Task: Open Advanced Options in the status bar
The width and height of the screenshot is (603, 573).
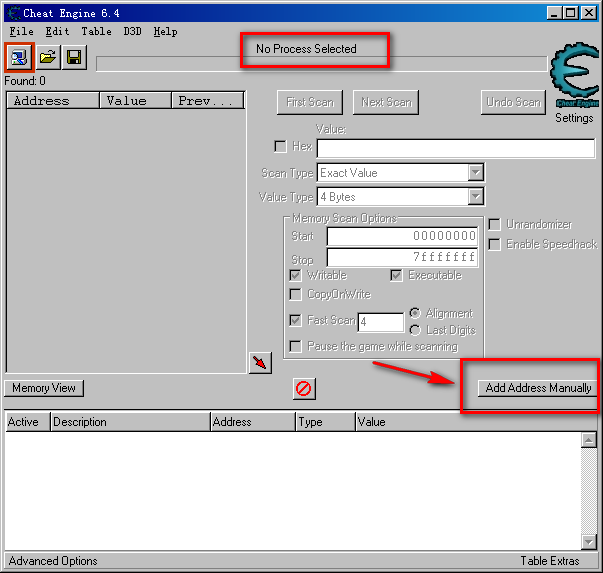Action: 53,561
